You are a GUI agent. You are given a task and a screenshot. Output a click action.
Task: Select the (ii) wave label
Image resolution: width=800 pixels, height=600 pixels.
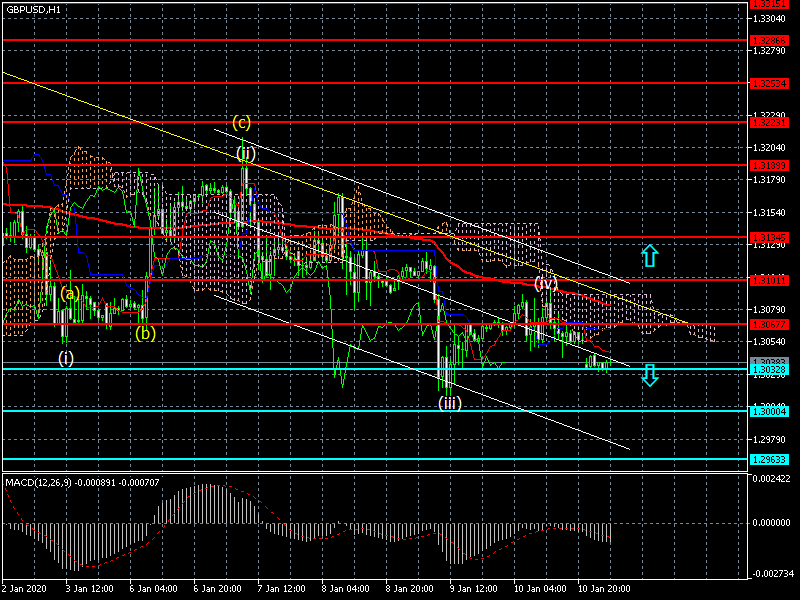pyautogui.click(x=246, y=154)
